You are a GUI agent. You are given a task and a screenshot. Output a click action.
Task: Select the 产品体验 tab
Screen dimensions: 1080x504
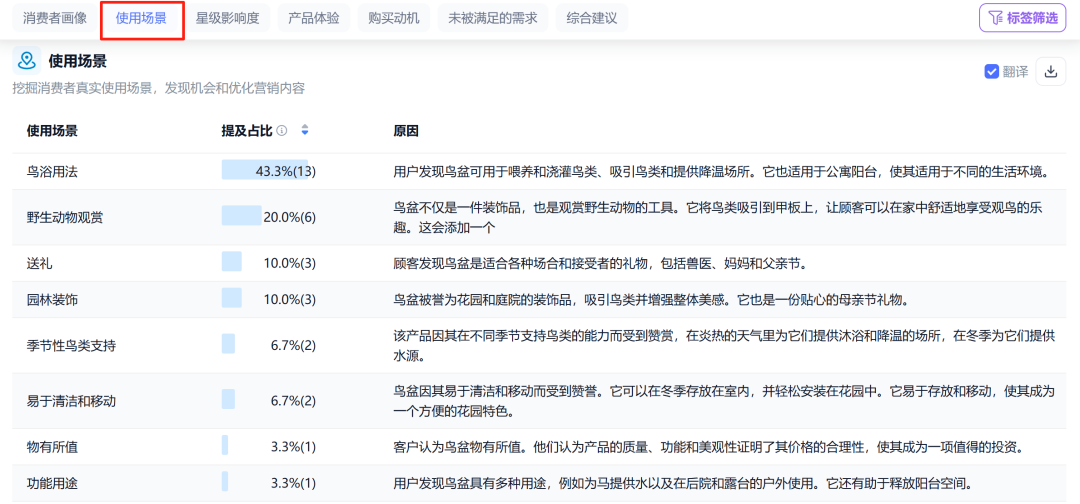[x=313, y=19]
